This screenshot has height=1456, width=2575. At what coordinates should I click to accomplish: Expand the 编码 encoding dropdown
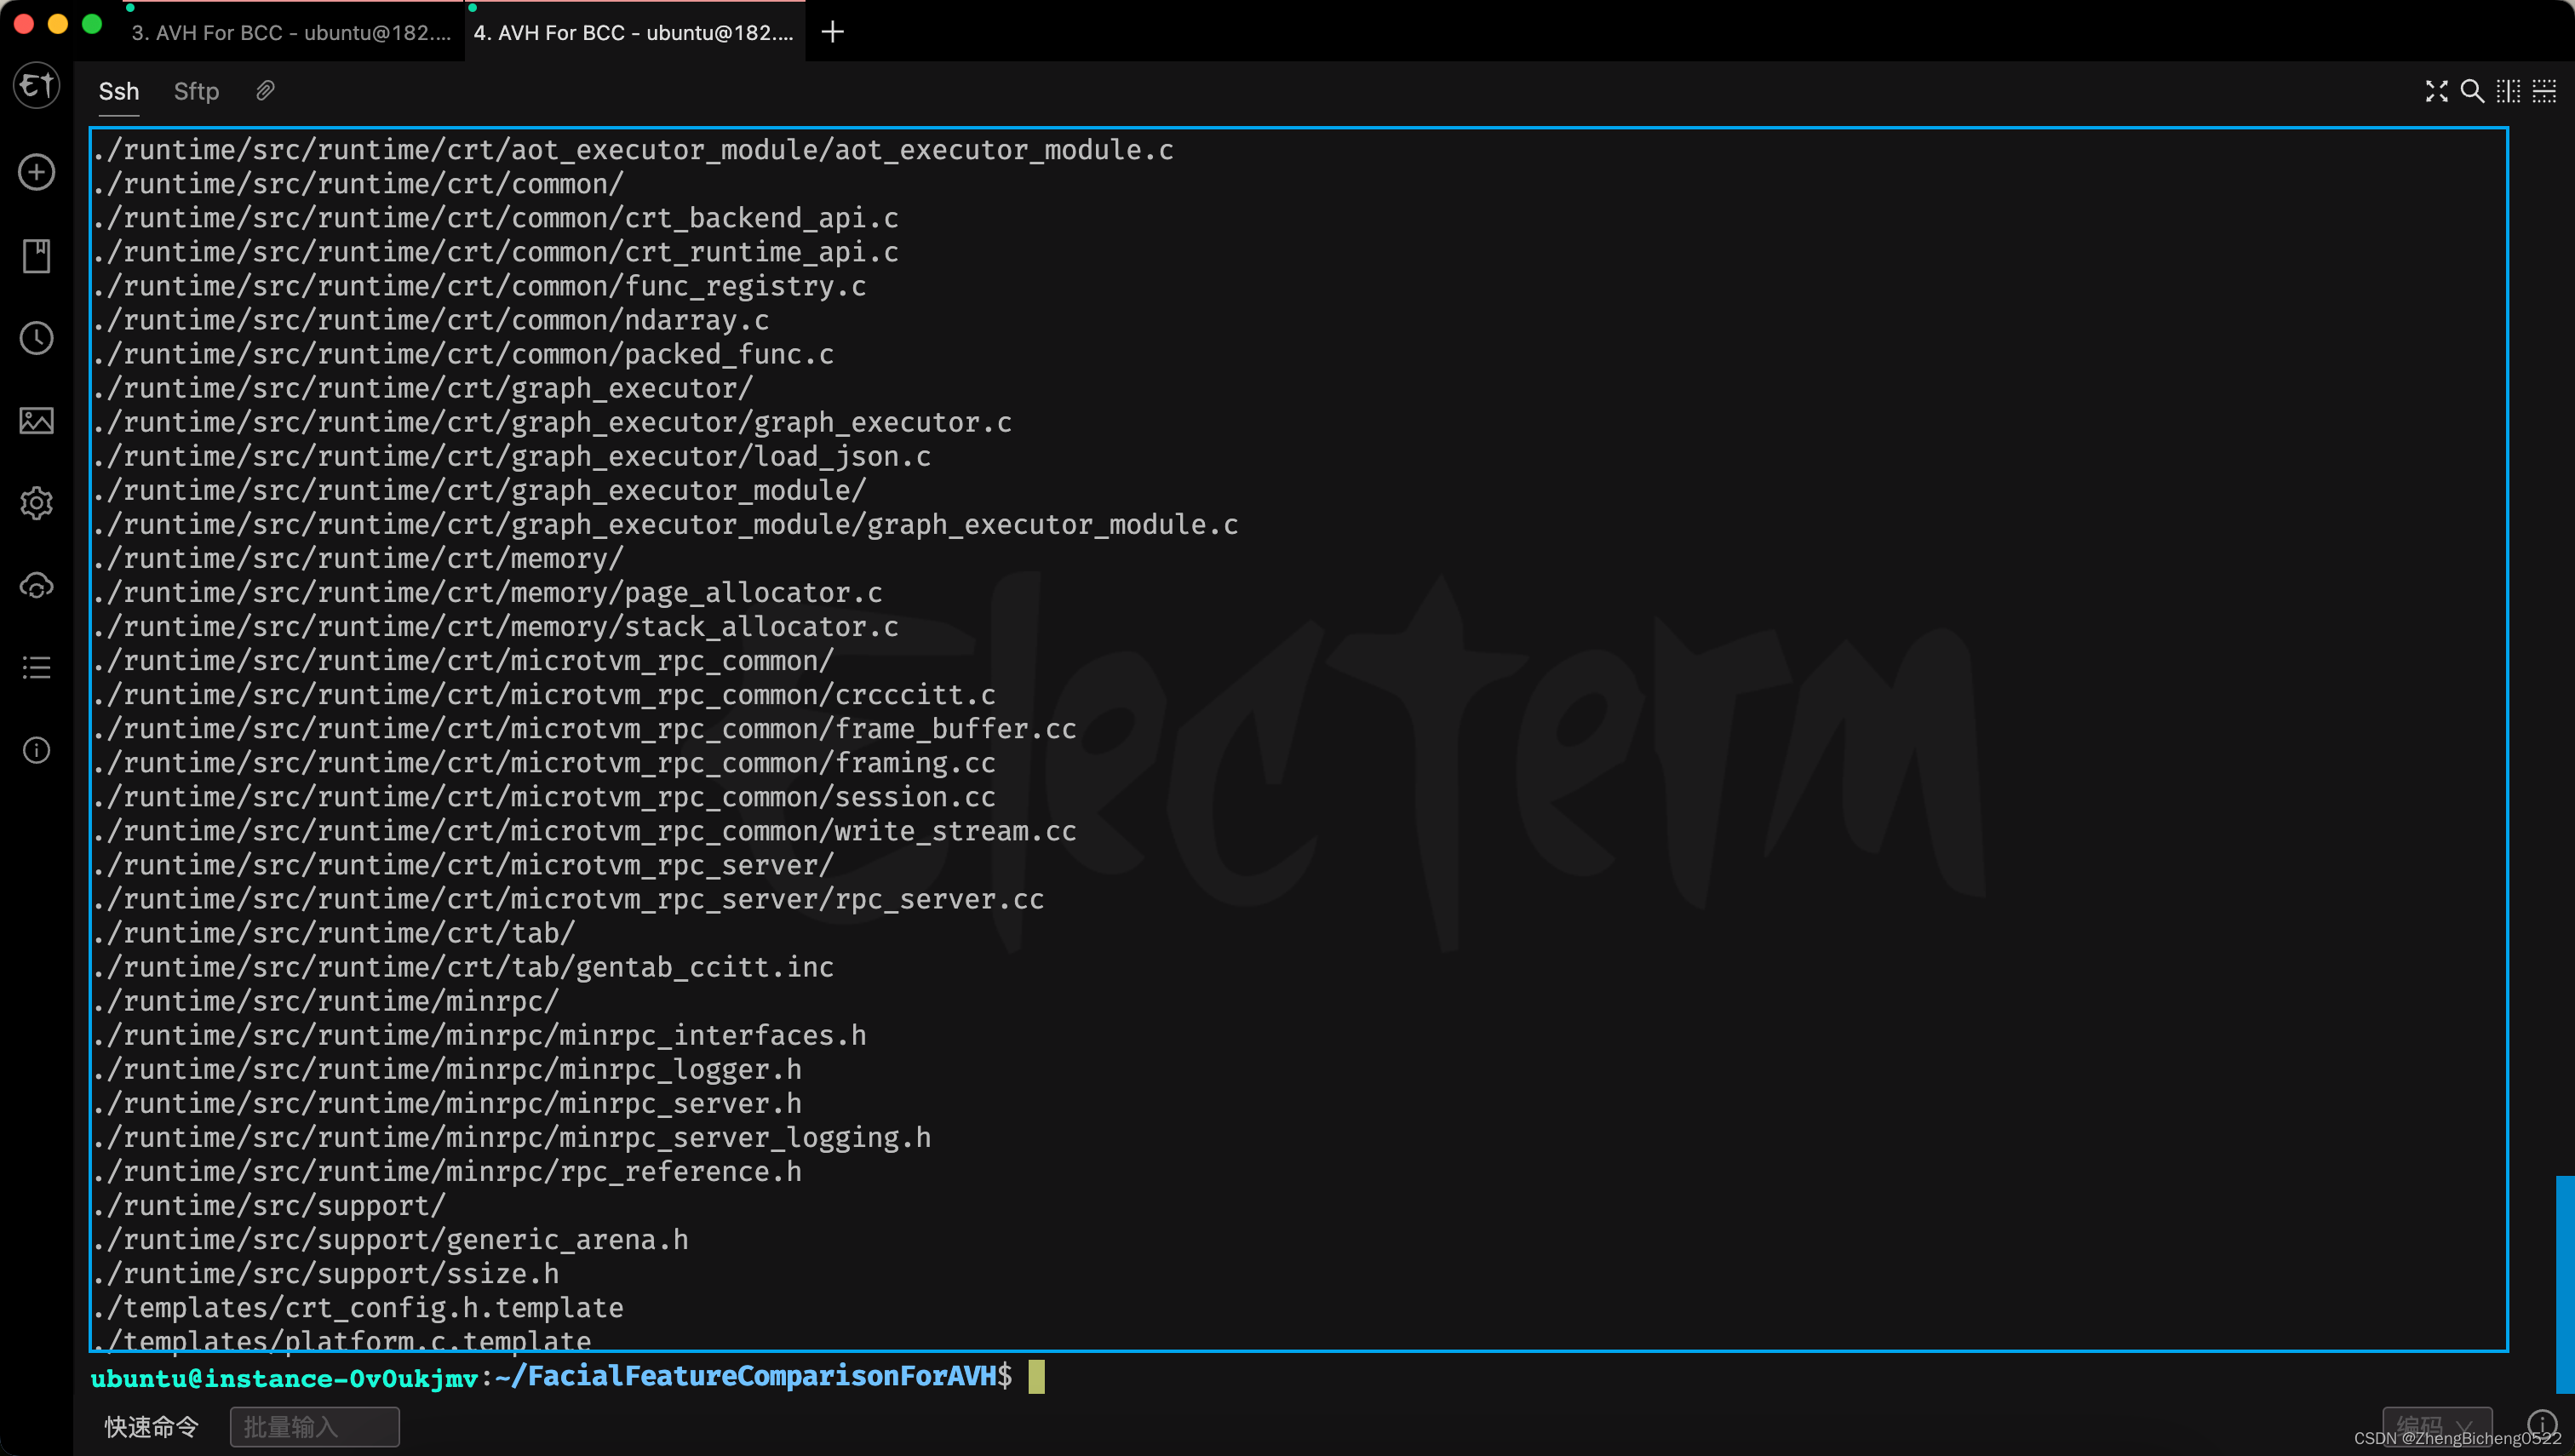tap(2436, 1425)
